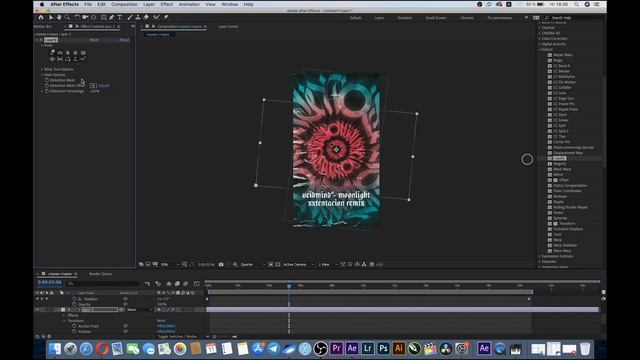Switch to the Standard workspace
The width and height of the screenshot is (640, 360).
pos(404,18)
